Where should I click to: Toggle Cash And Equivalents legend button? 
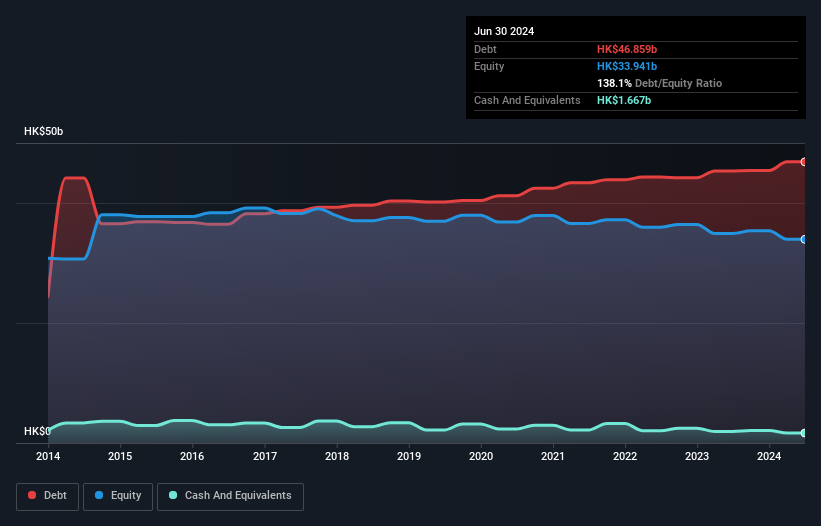click(230, 496)
